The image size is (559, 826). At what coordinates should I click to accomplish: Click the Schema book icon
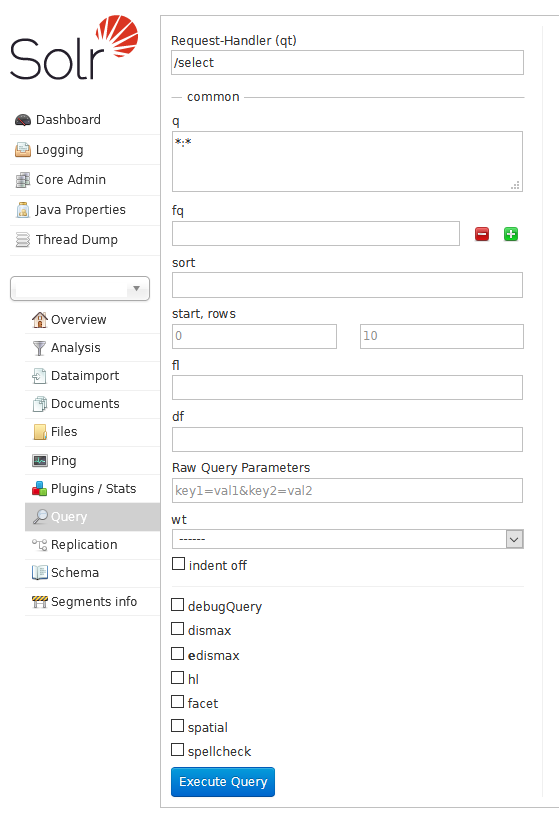tap(40, 573)
